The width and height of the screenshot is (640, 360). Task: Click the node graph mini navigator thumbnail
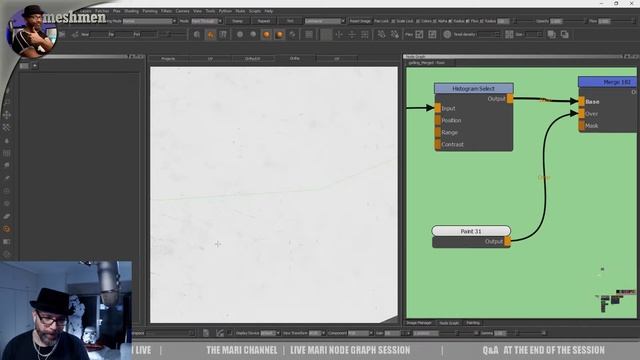[616, 301]
